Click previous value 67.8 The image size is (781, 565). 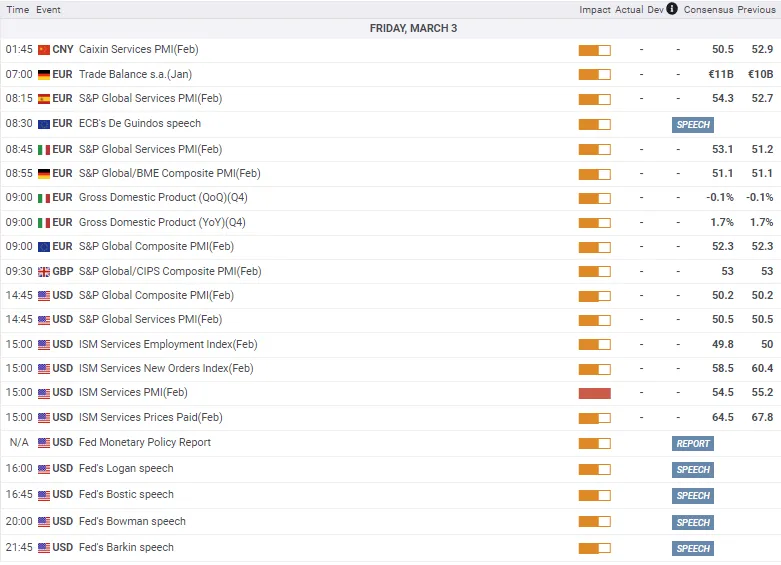pos(762,417)
